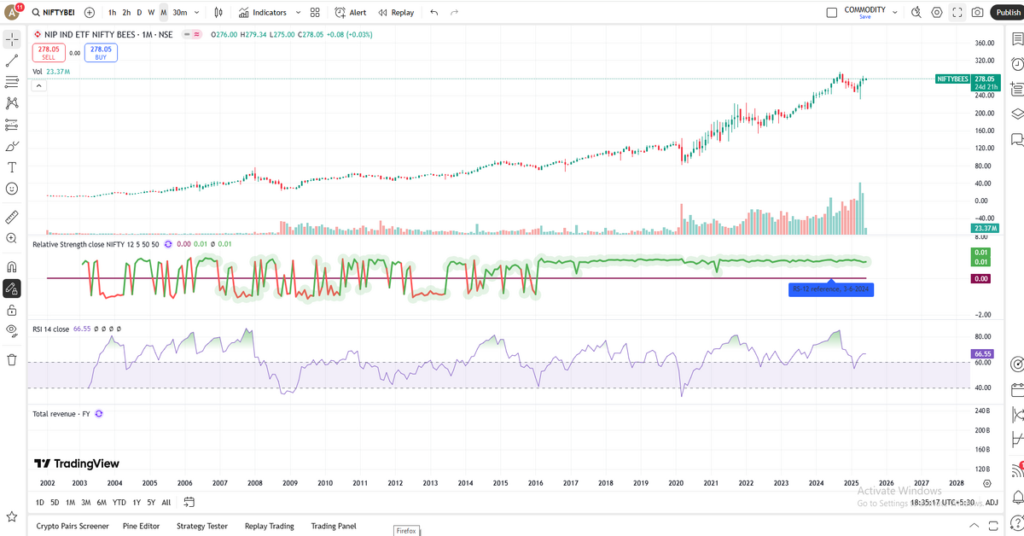Switch to the 1h timeframe
This screenshot has width=1024, height=536.
point(112,12)
